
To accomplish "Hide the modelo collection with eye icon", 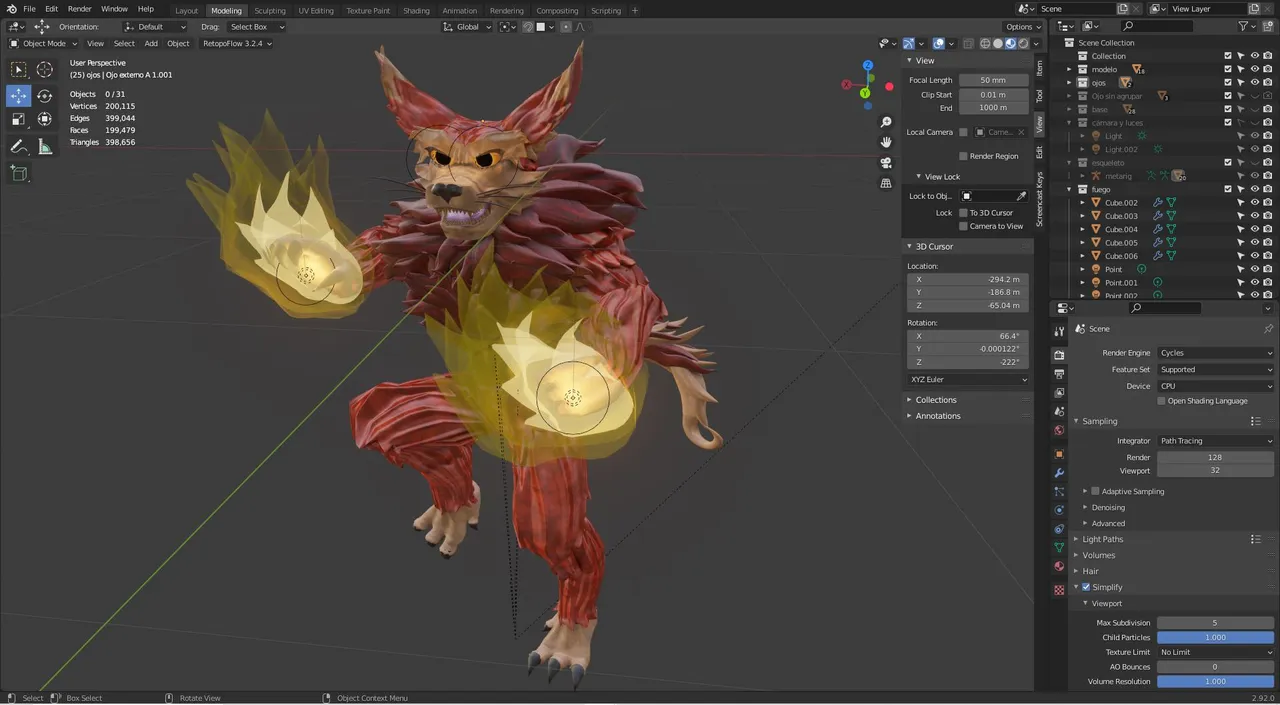I will [1255, 69].
